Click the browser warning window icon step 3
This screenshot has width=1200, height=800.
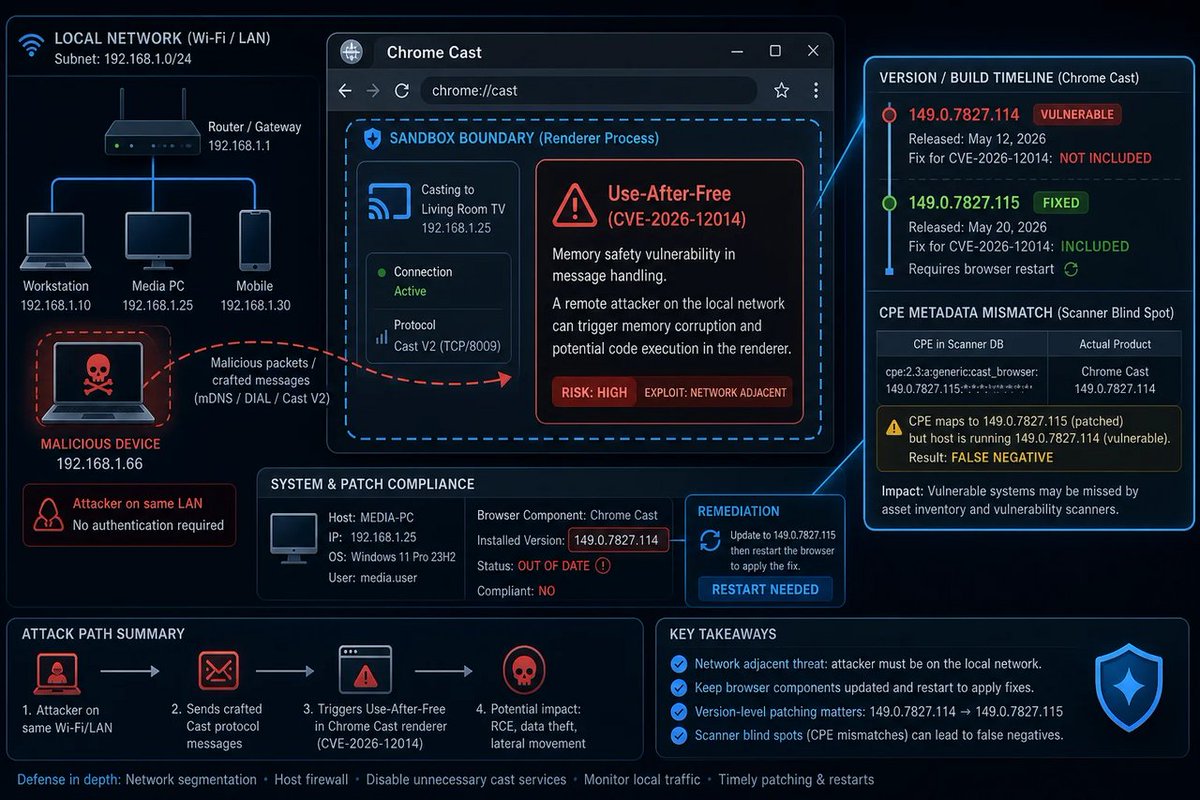pyautogui.click(x=366, y=672)
